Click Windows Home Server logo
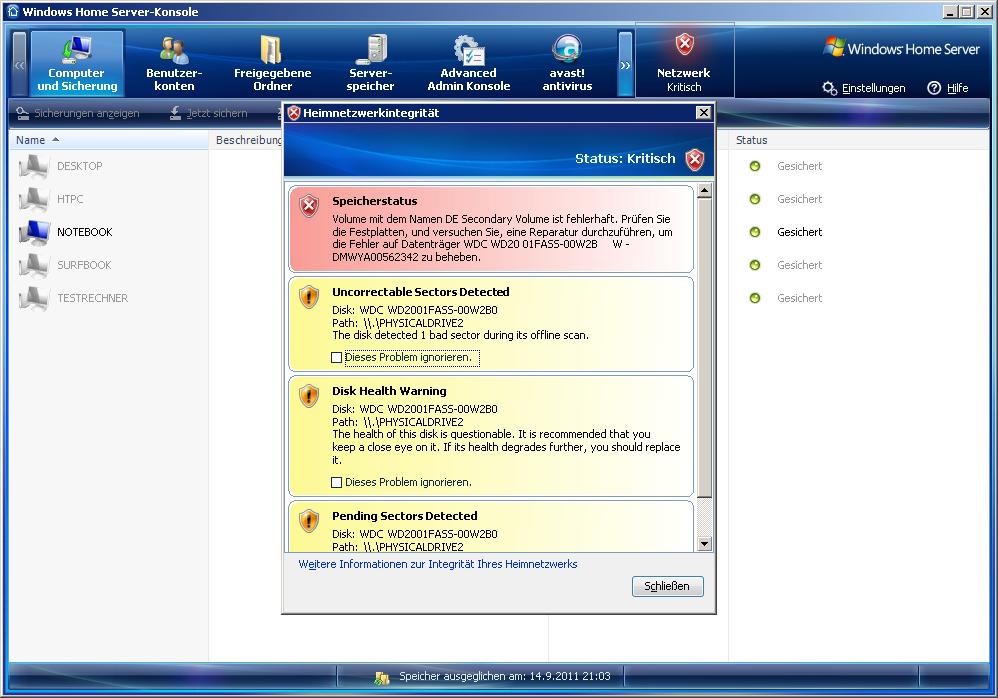Image resolution: width=998 pixels, height=698 pixels. tap(901, 48)
